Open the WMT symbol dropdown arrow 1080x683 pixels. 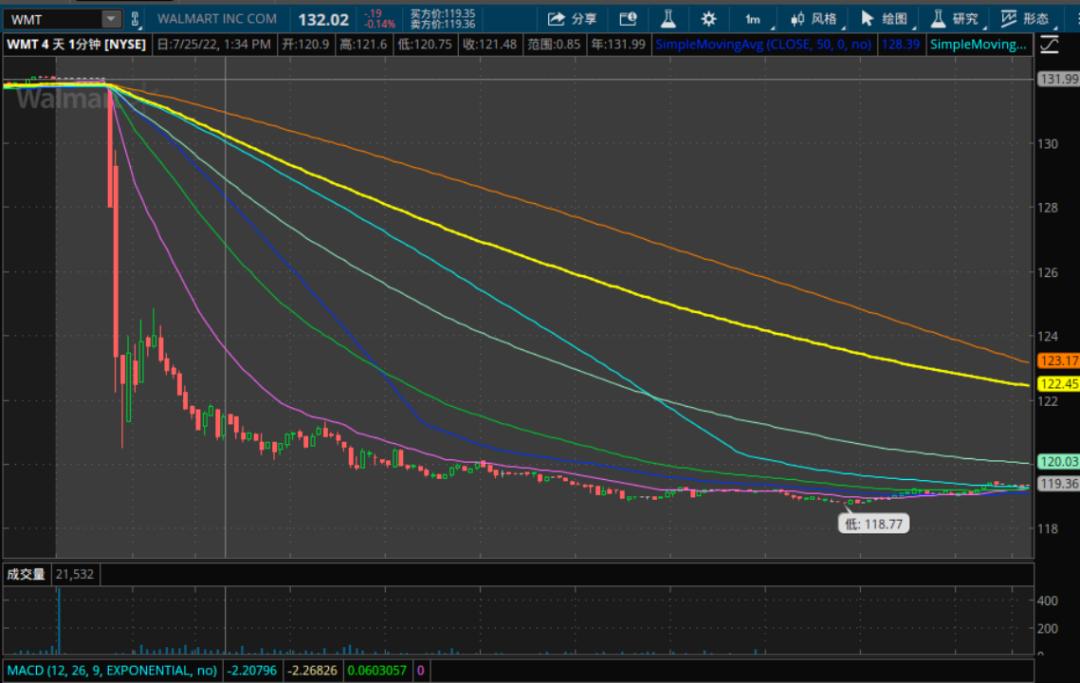[109, 19]
